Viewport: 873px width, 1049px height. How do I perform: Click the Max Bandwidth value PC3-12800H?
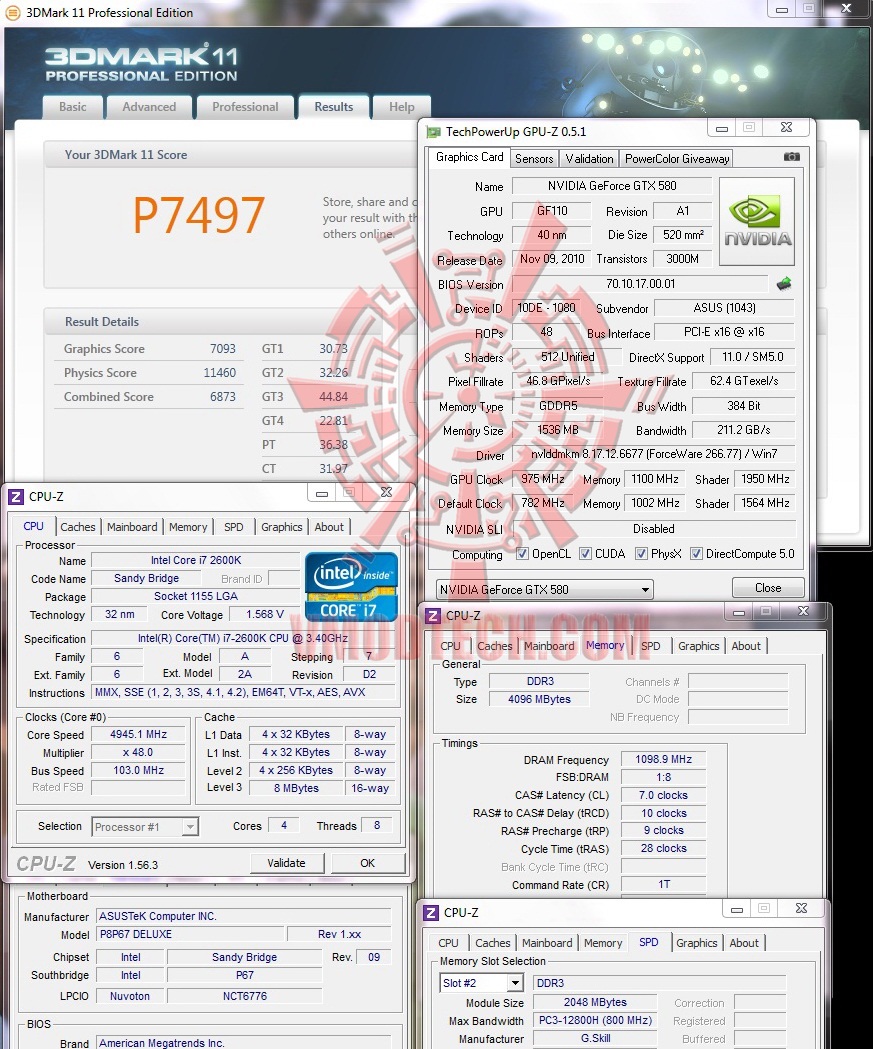[595, 1020]
